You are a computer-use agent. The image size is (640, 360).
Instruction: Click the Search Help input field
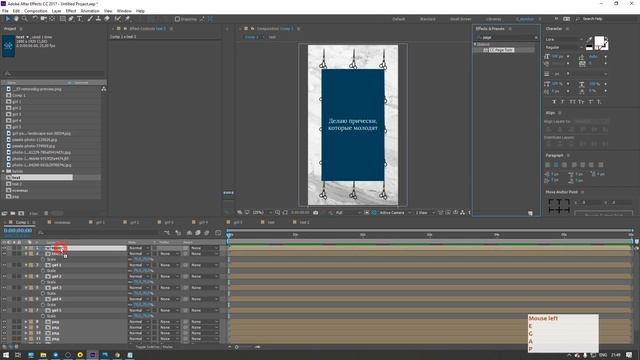pos(607,19)
